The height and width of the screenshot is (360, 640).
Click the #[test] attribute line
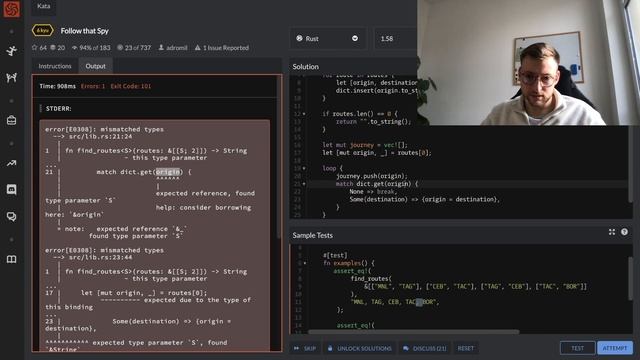[x=336, y=256]
